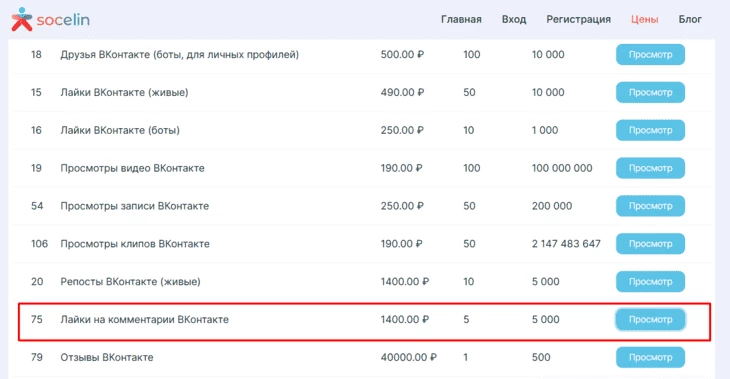View the Просмотры записи ВКонтакте service
Screen dimensions: 730x379
click(x=650, y=206)
